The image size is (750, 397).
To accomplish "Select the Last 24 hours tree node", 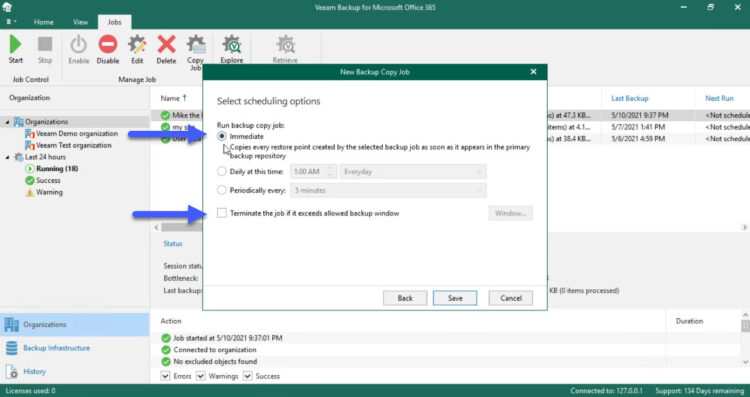I will click(x=45, y=157).
